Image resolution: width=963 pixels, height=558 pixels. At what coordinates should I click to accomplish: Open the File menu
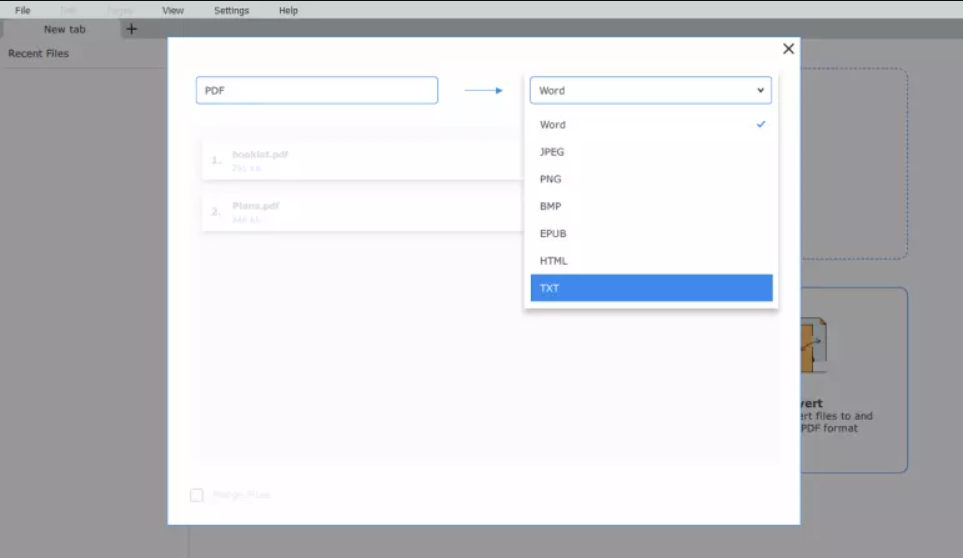tap(23, 10)
